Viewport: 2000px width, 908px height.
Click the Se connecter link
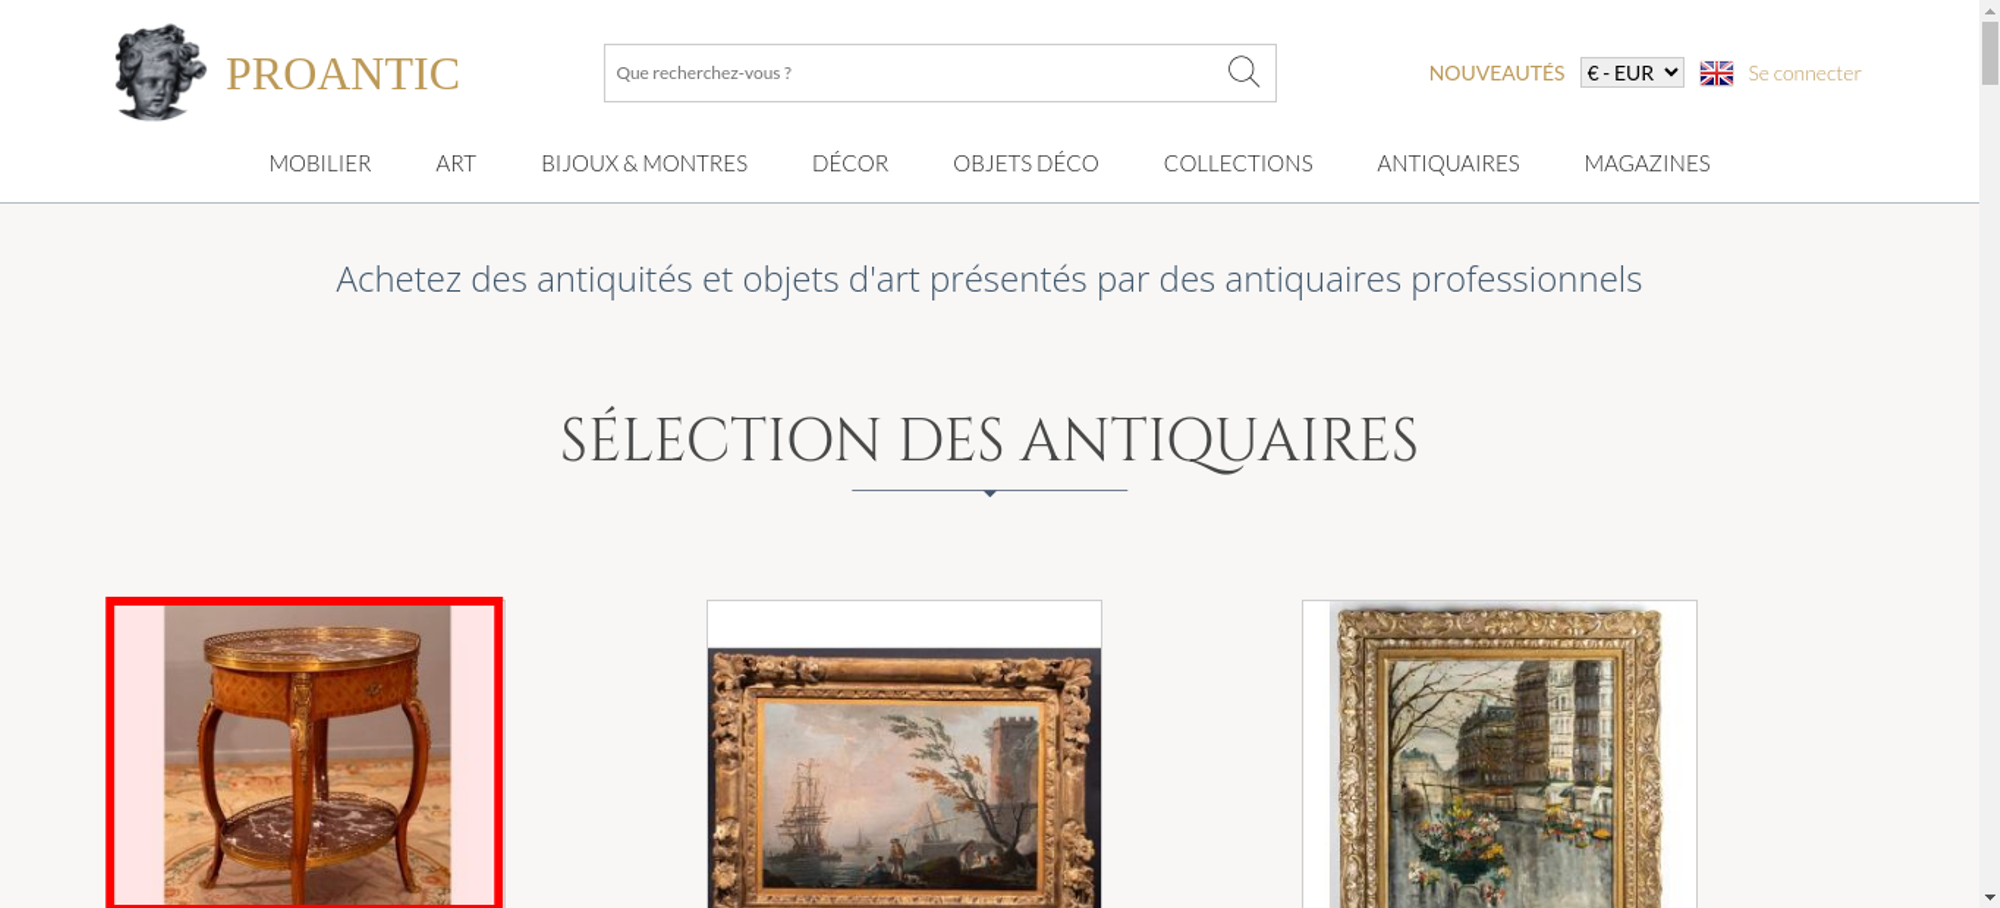coord(1804,73)
